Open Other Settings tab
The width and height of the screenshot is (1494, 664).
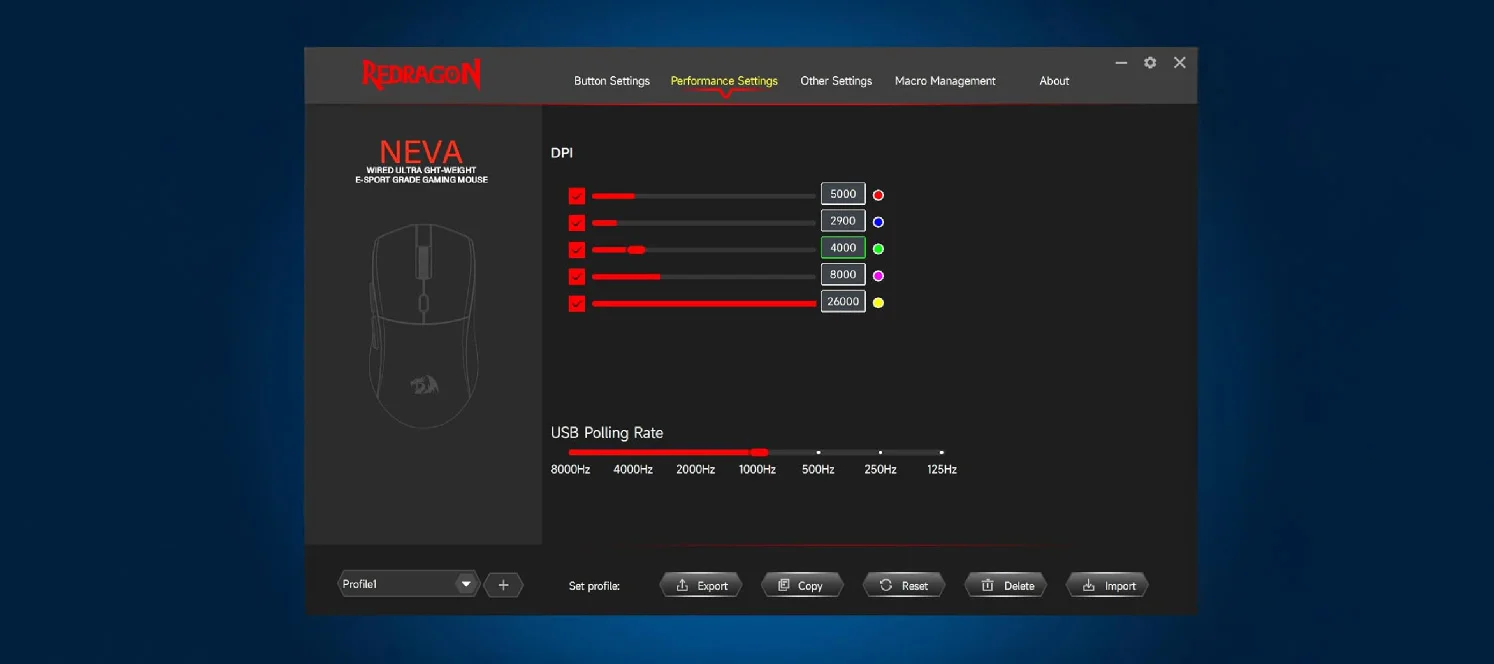[836, 81]
